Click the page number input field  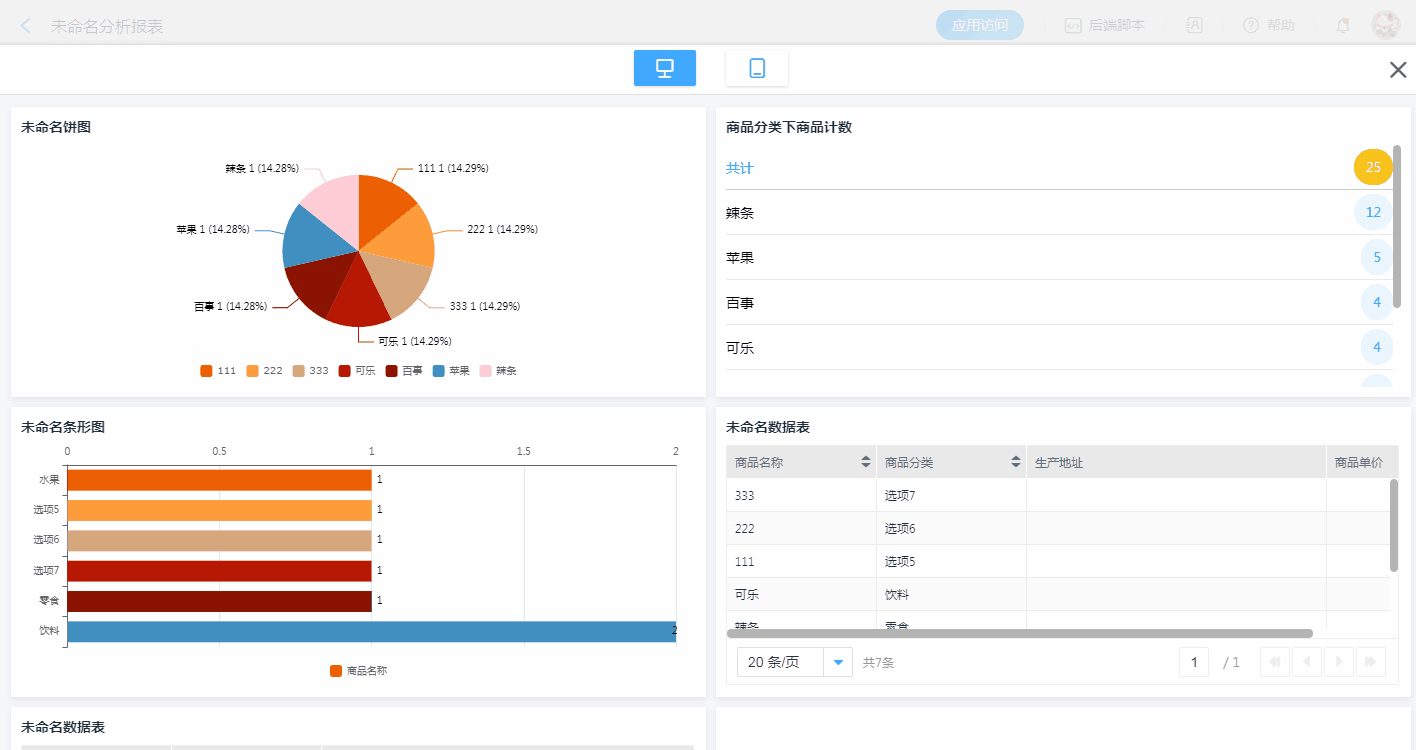[x=1193, y=662]
